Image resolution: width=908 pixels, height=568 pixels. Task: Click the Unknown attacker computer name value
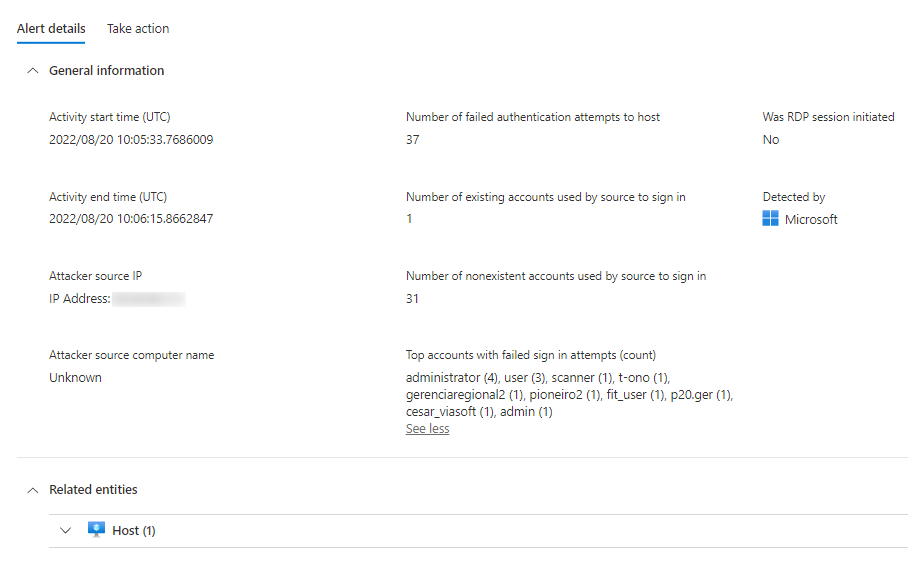click(x=75, y=378)
